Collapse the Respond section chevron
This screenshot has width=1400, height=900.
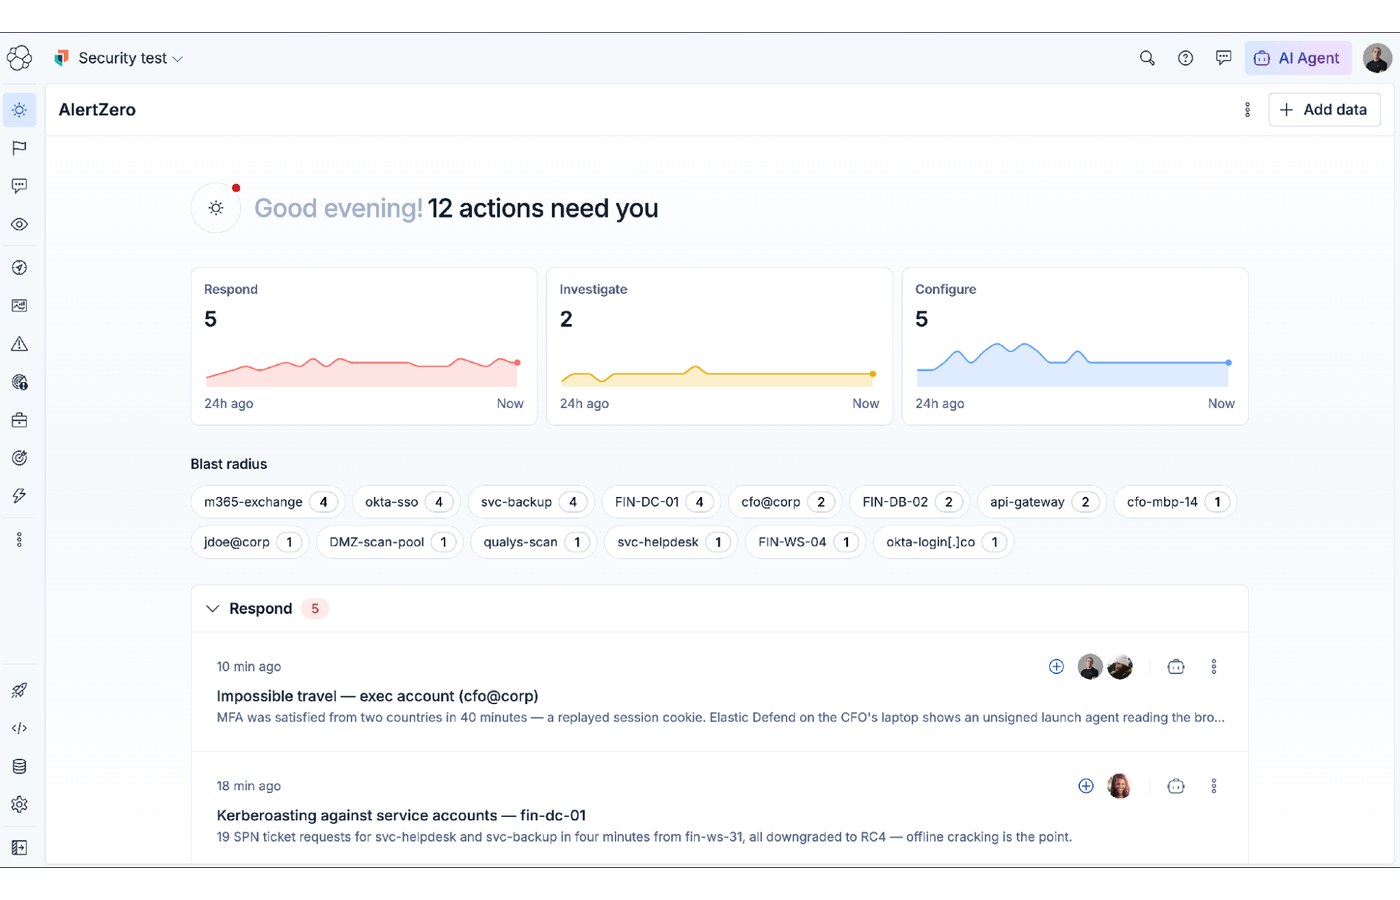pos(212,609)
